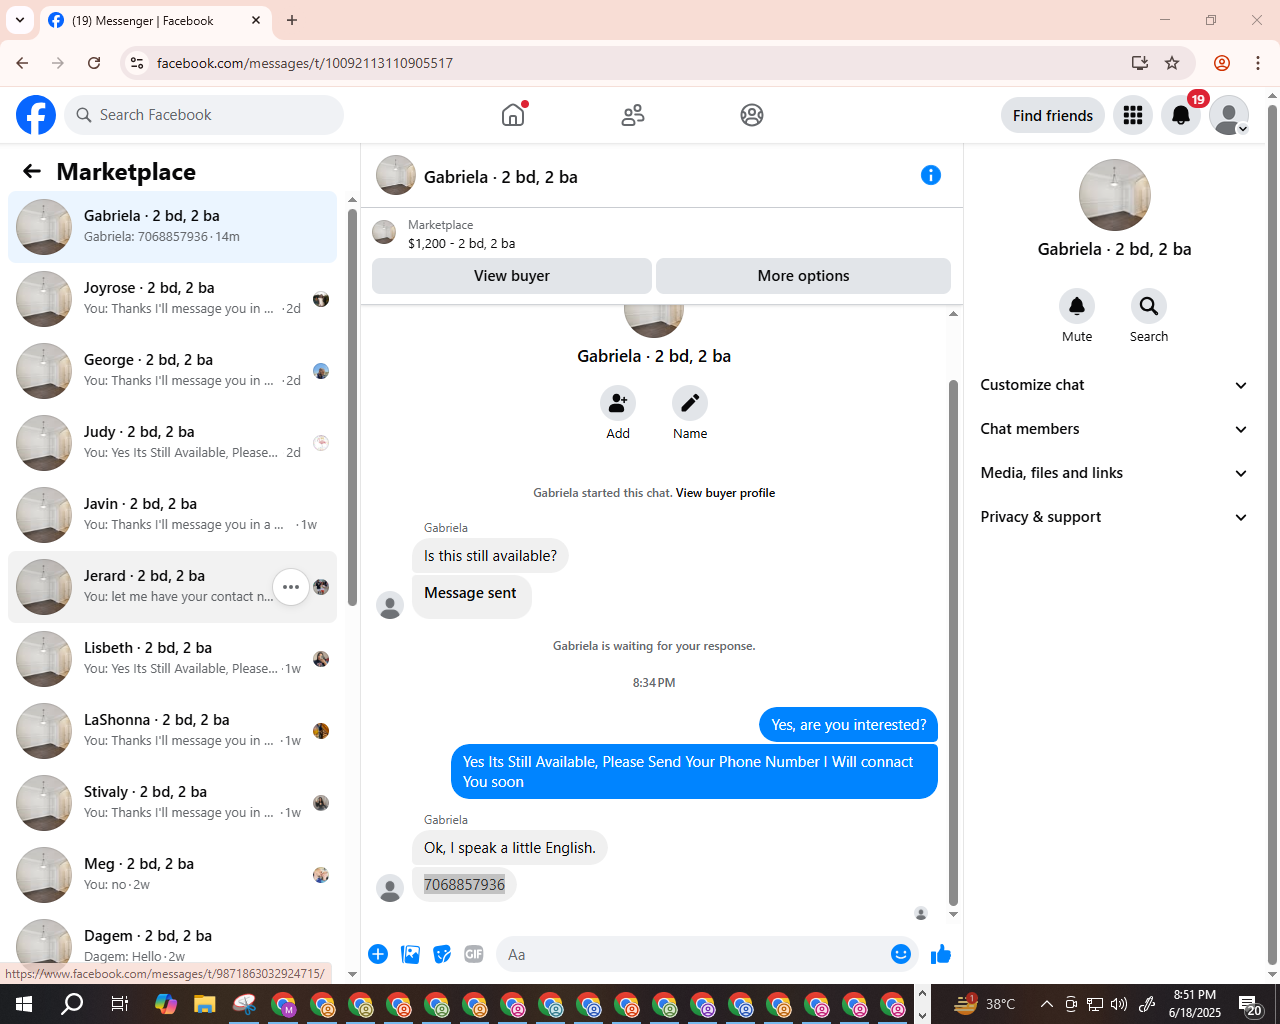This screenshot has height=1024, width=1280.
Task: Bookmark this page with star icon
Action: coord(1172,63)
